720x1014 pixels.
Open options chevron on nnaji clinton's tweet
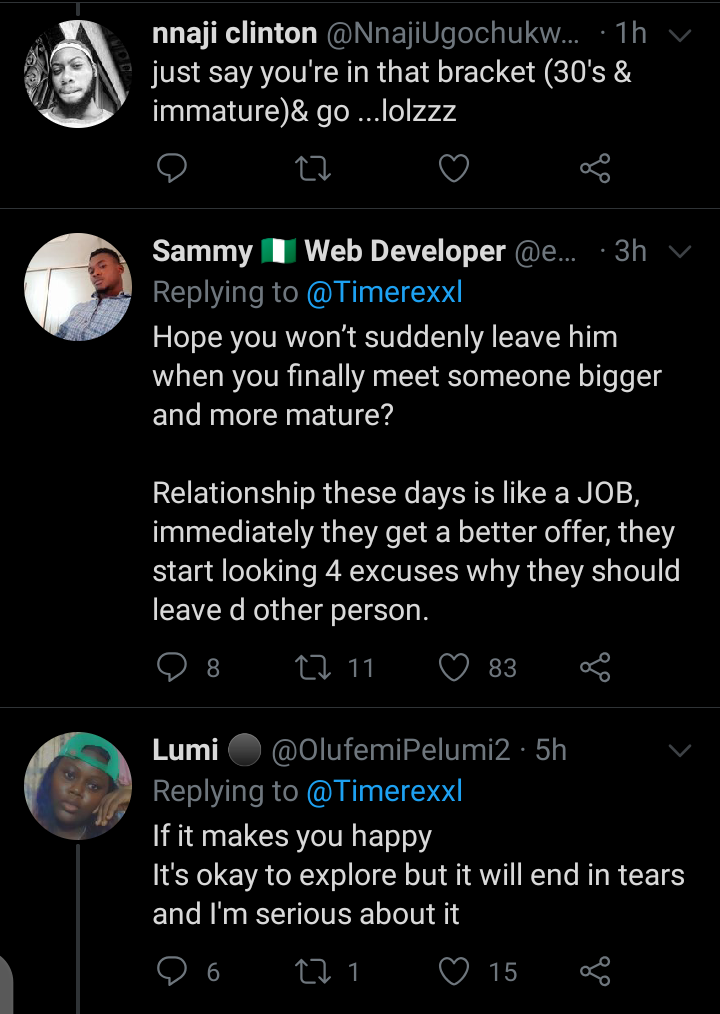tap(680, 35)
